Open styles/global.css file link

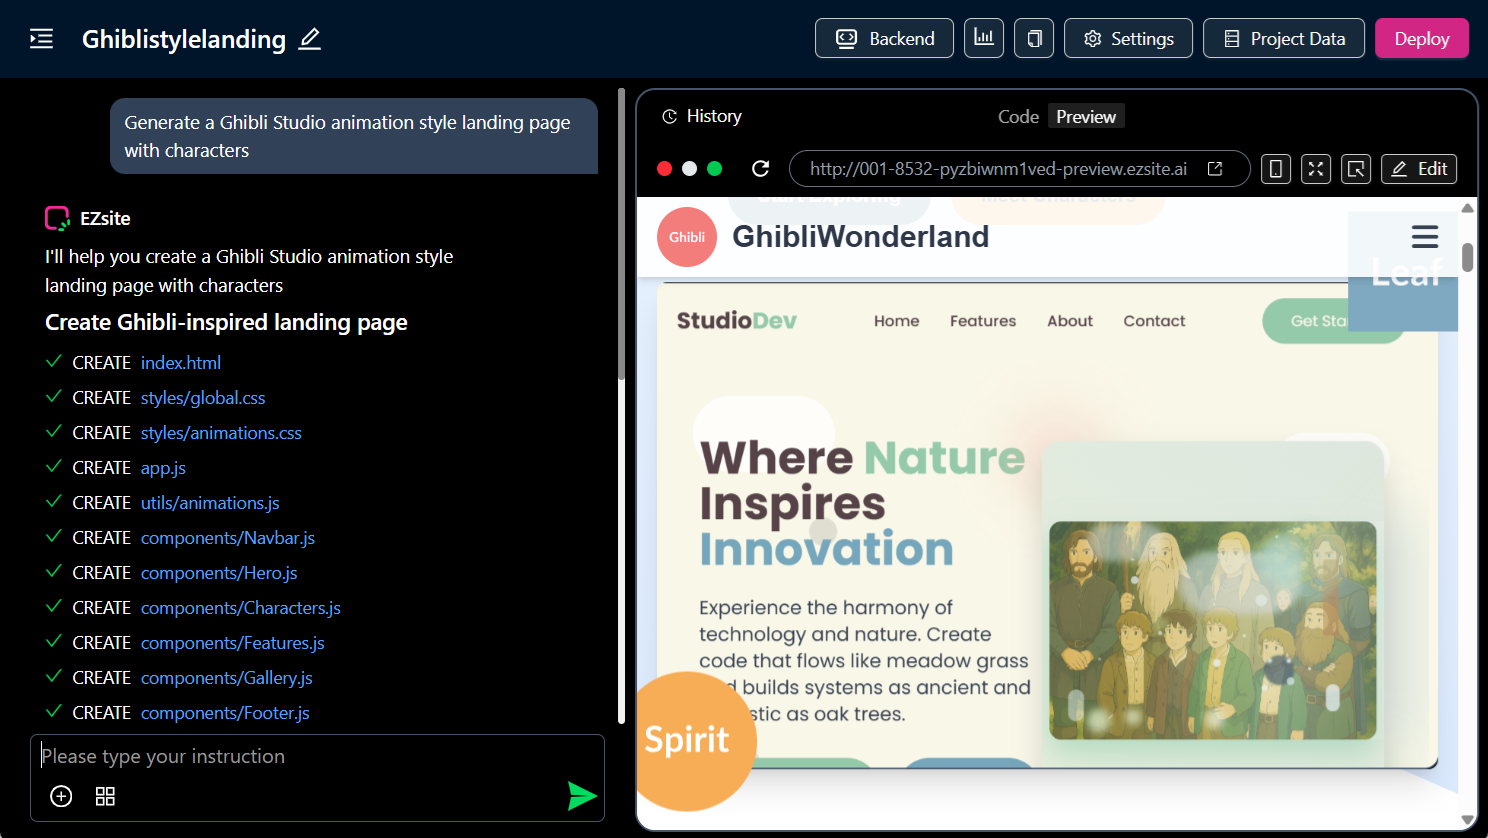coord(203,398)
